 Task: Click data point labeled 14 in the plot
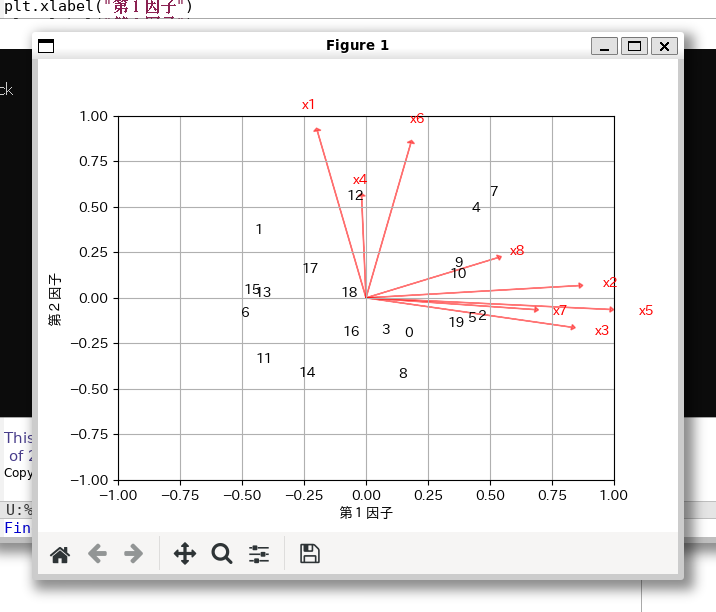pos(307,373)
